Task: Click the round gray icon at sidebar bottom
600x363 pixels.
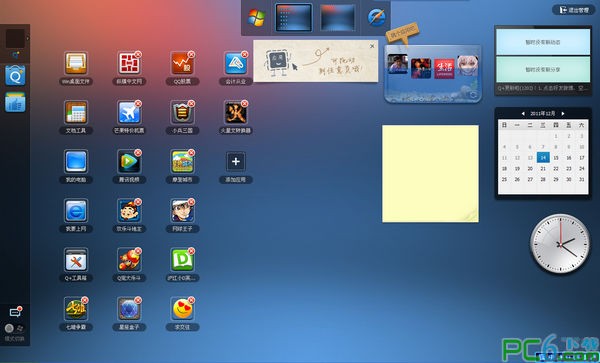Action: 9,328
